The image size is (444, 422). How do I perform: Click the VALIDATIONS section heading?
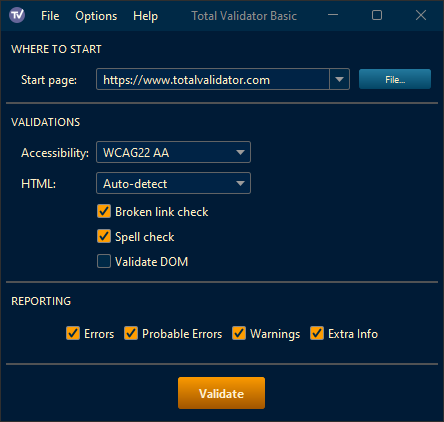46,122
